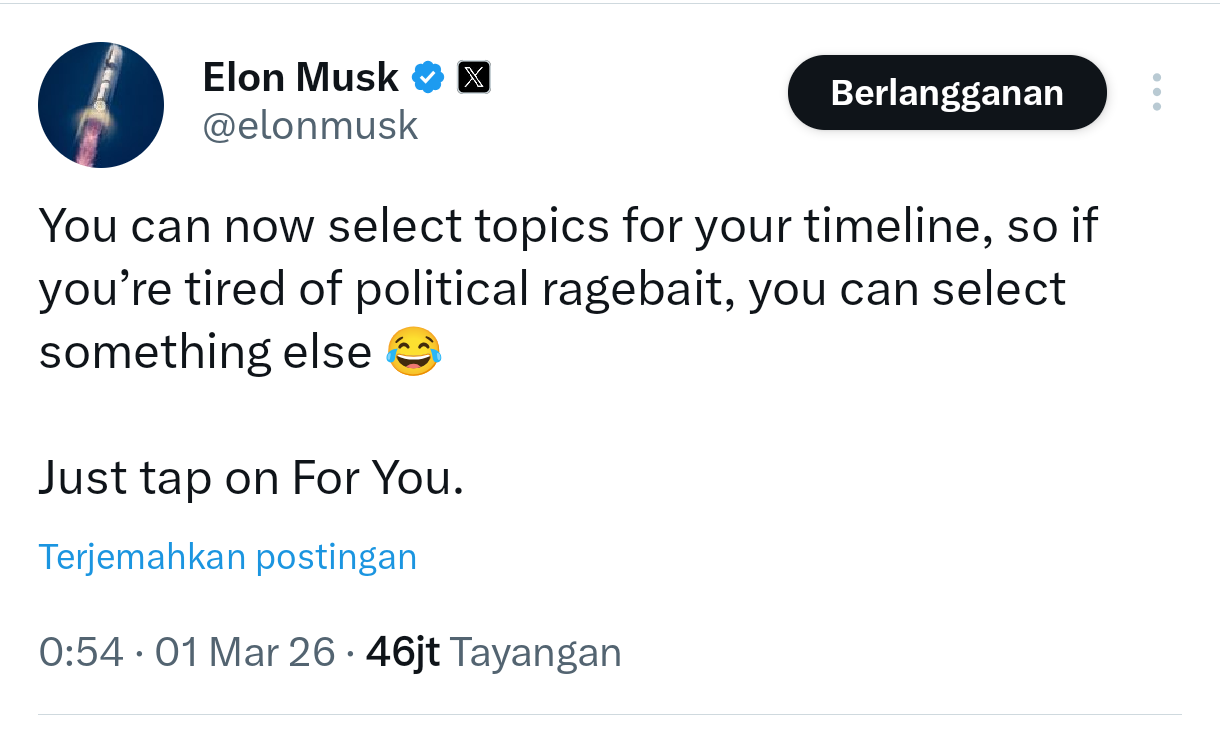Click Terjemahkan postingan to translate
The image size is (1220, 740).
228,557
